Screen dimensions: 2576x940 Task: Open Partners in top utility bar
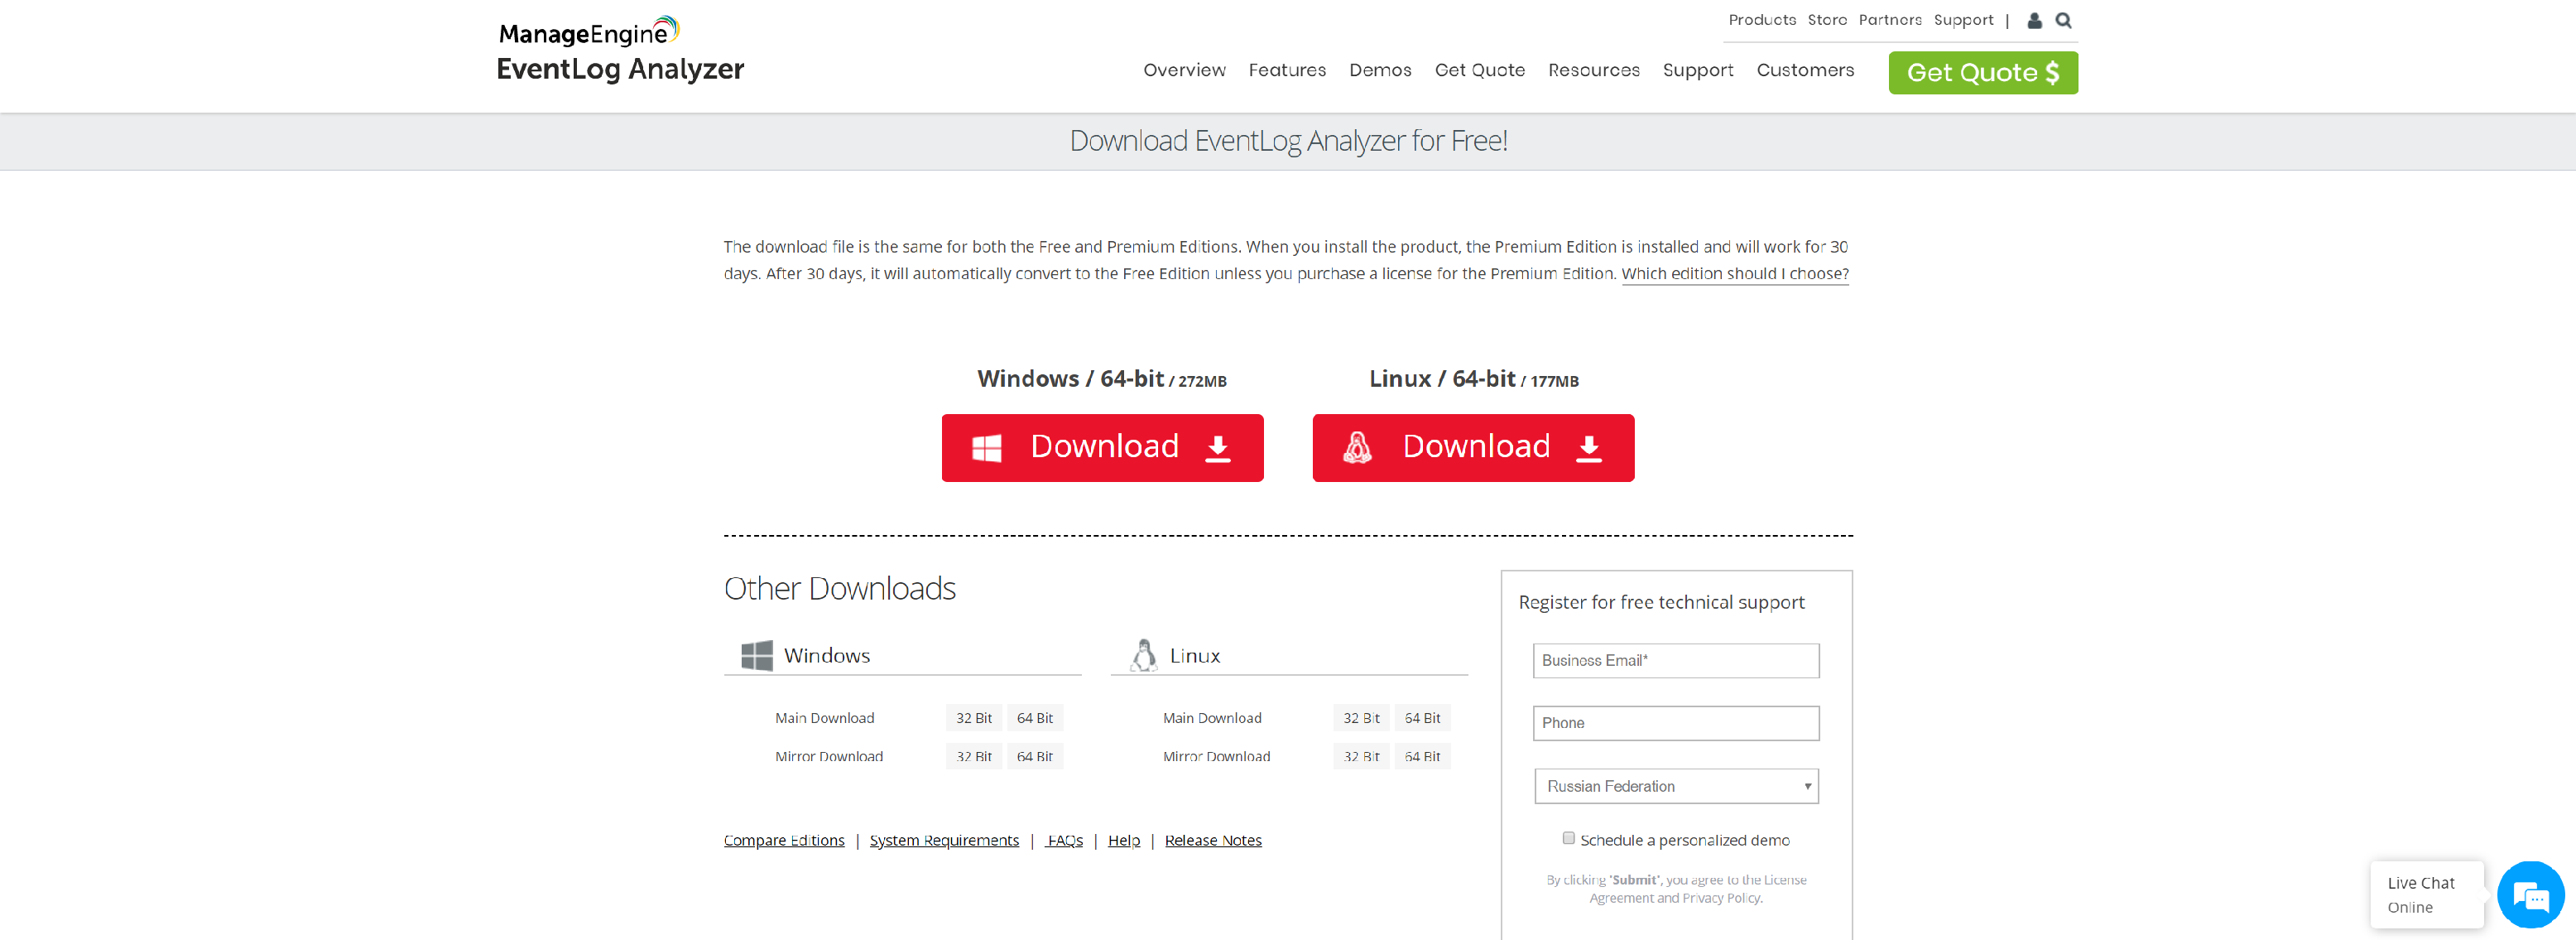pos(1889,20)
